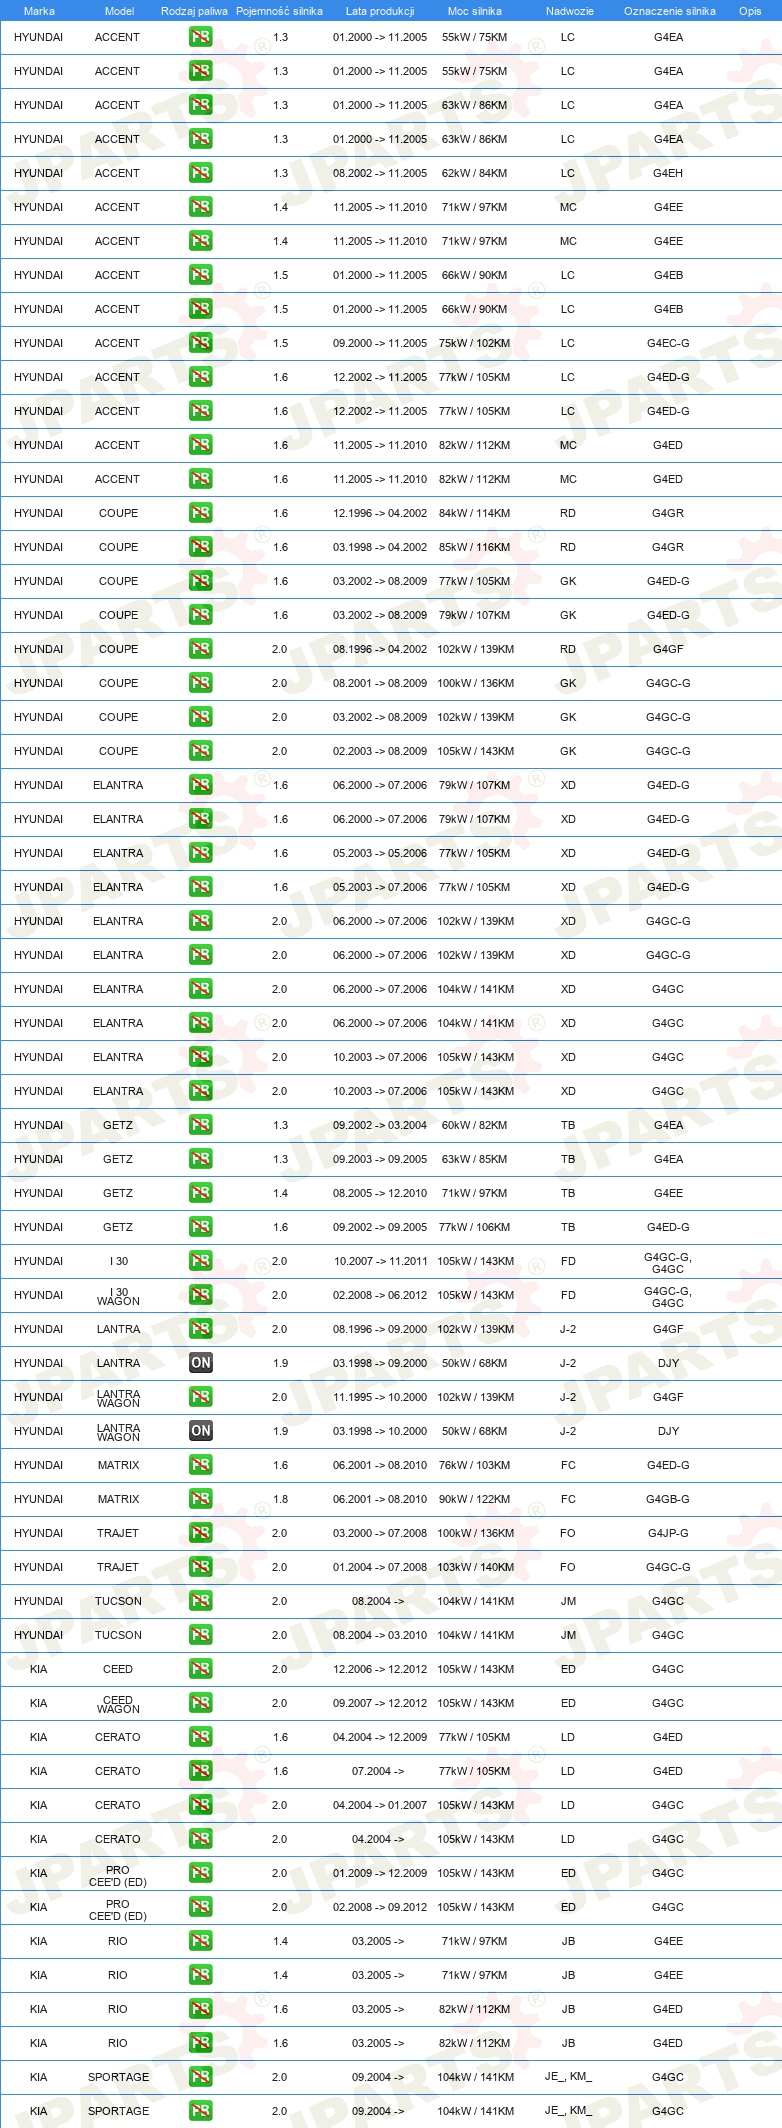Image resolution: width=782 pixels, height=2128 pixels.
Task: Click the petrol icon in the Tucson 08.2004 -> 03.2010 row
Action: [200, 1635]
